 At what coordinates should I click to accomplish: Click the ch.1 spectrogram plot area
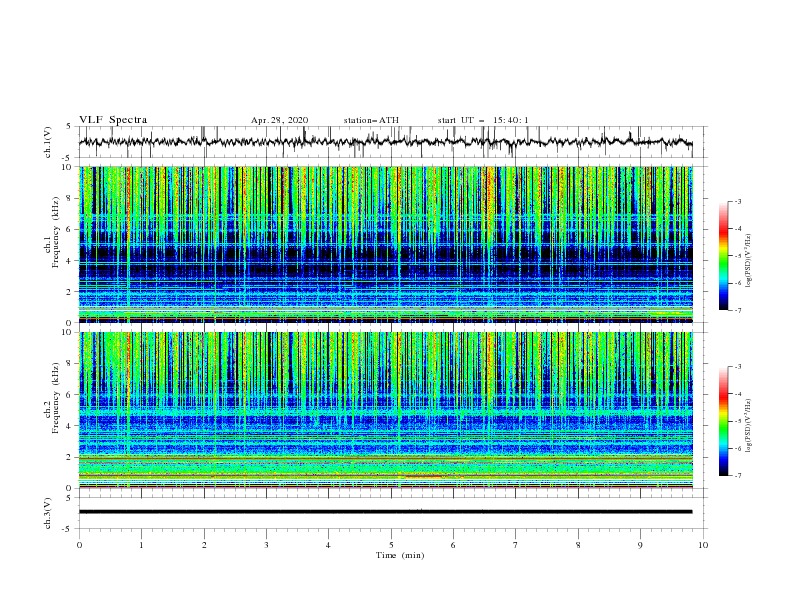pyautogui.click(x=386, y=244)
